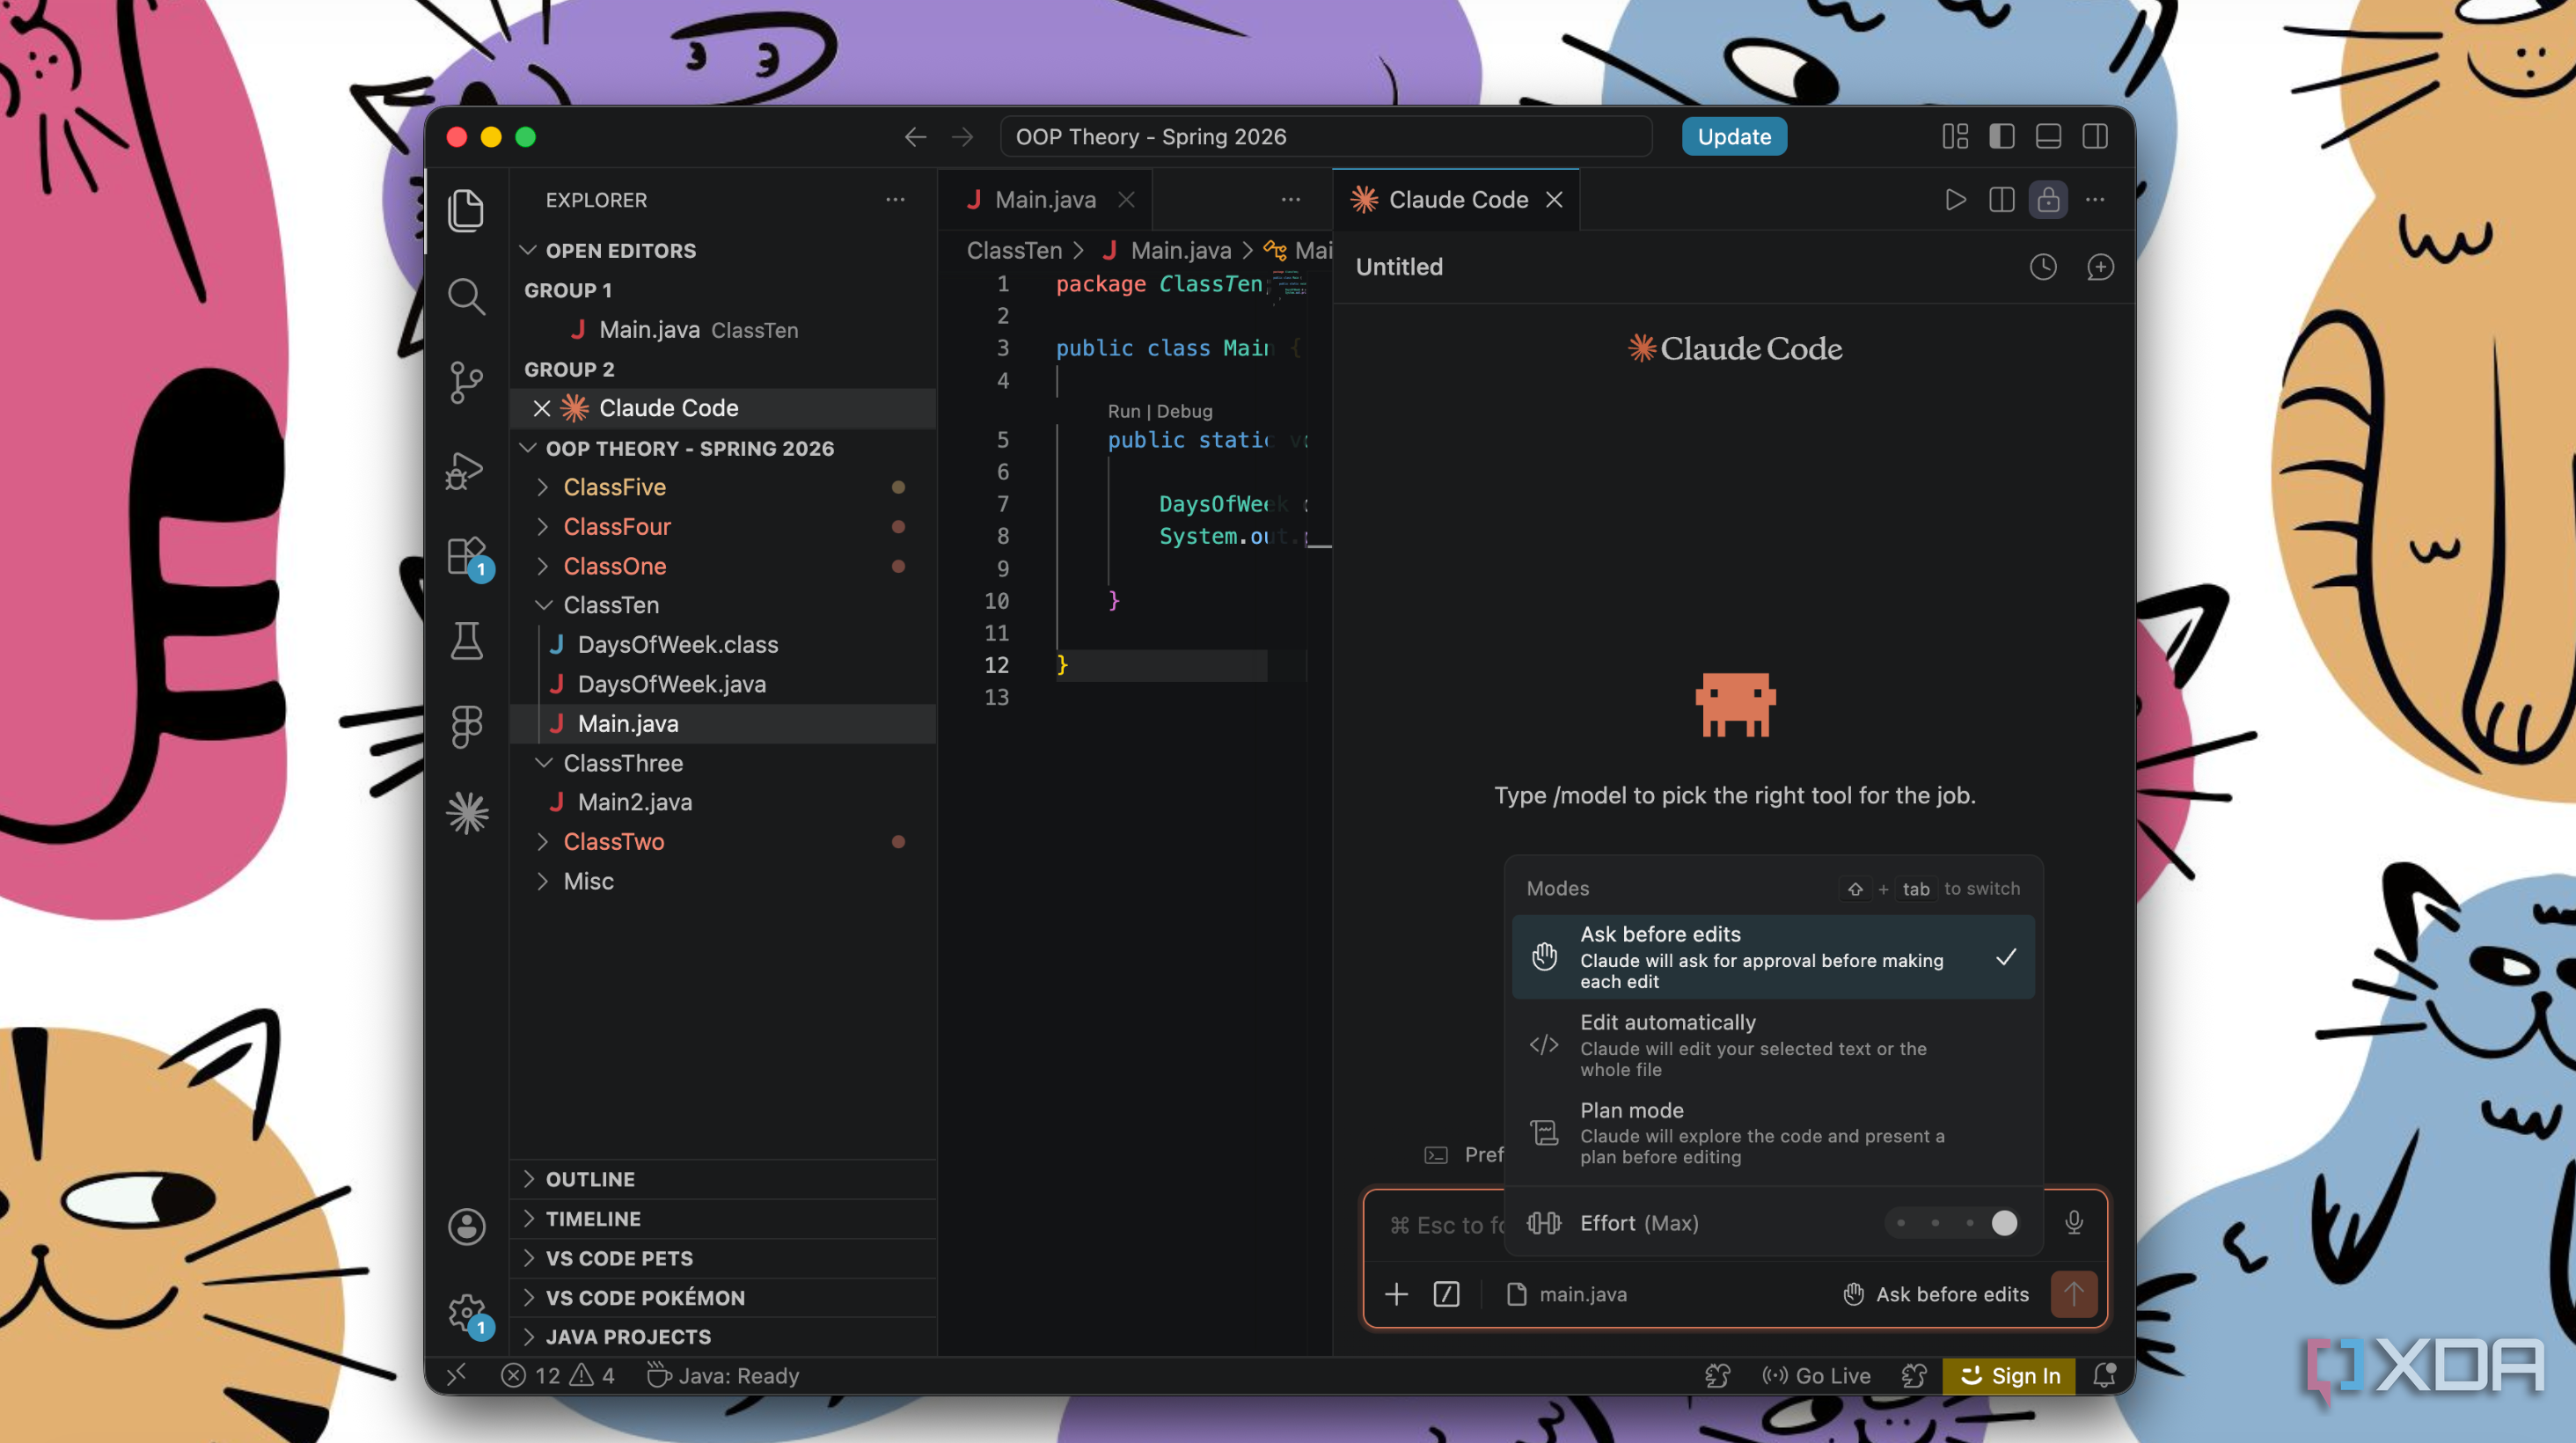
Task: Open the Figma view in activity bar
Action: pos(466,727)
